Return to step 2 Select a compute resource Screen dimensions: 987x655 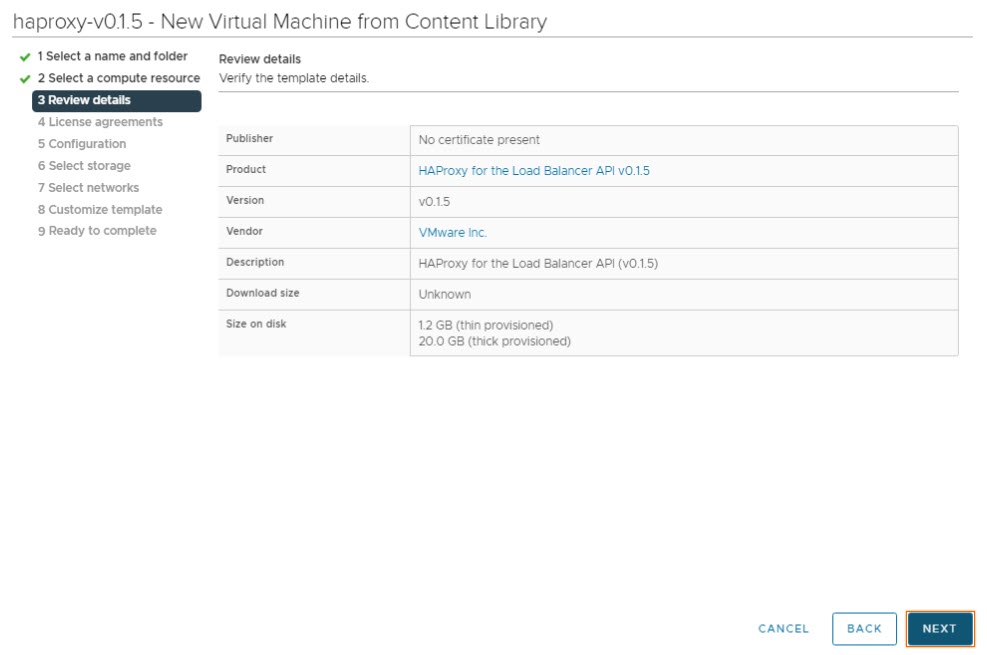click(x=118, y=78)
